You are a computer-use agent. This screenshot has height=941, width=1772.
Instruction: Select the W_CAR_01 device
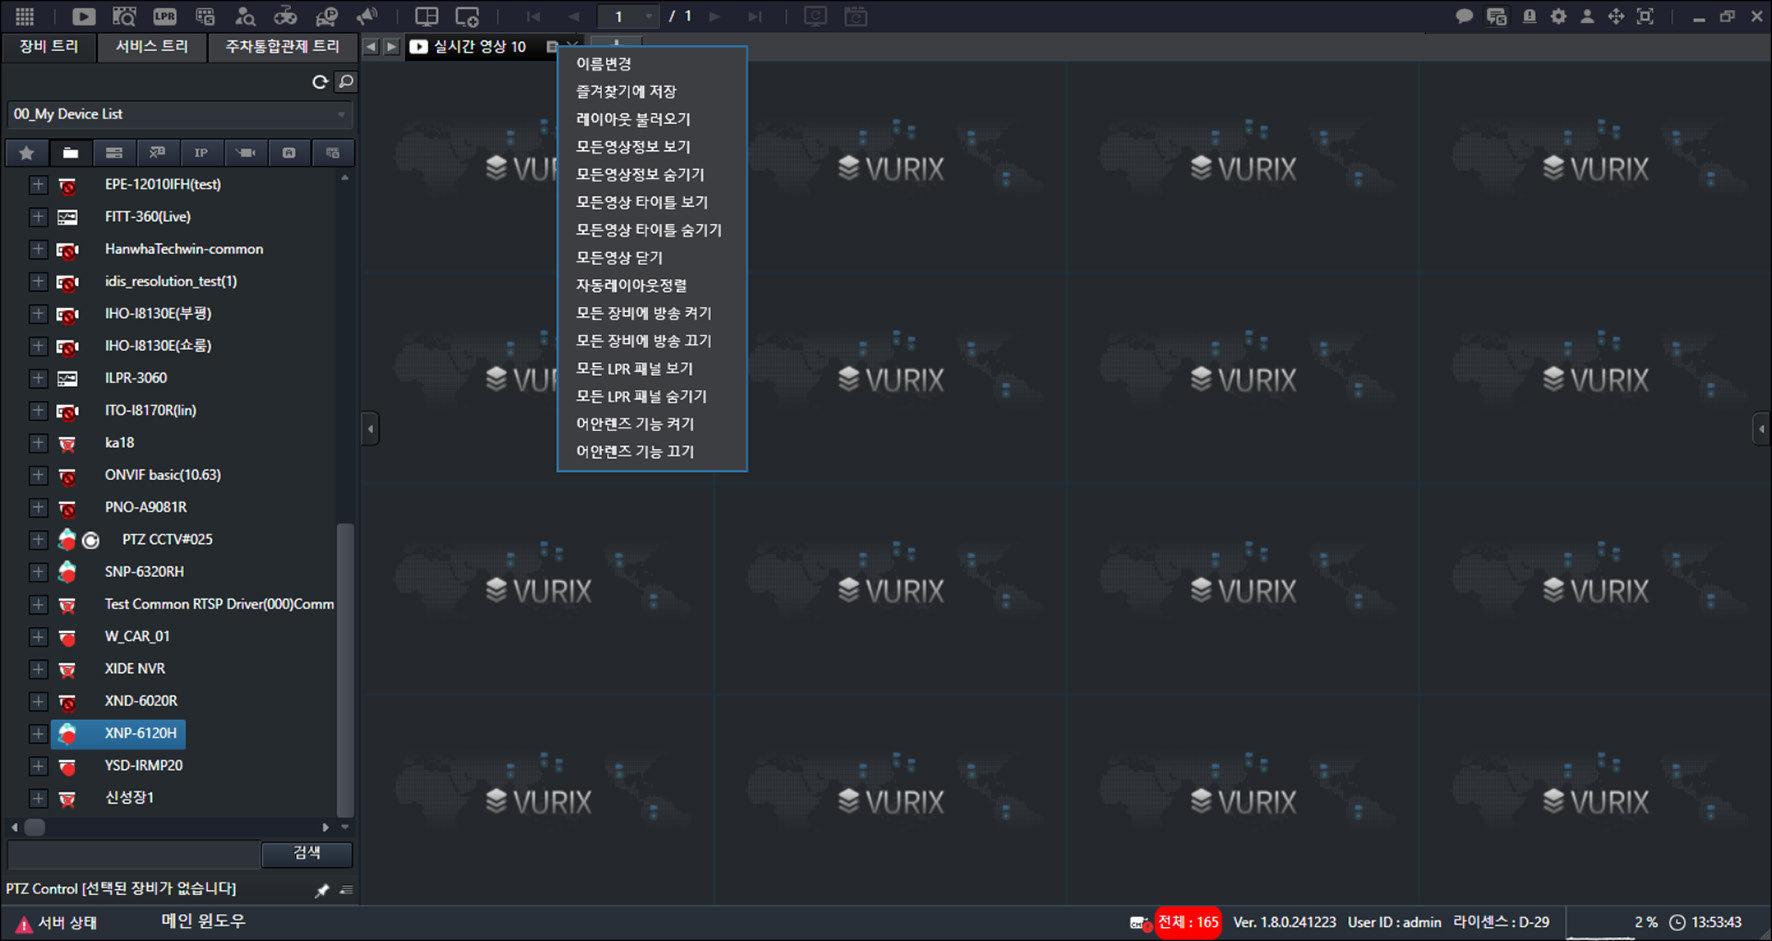137,637
